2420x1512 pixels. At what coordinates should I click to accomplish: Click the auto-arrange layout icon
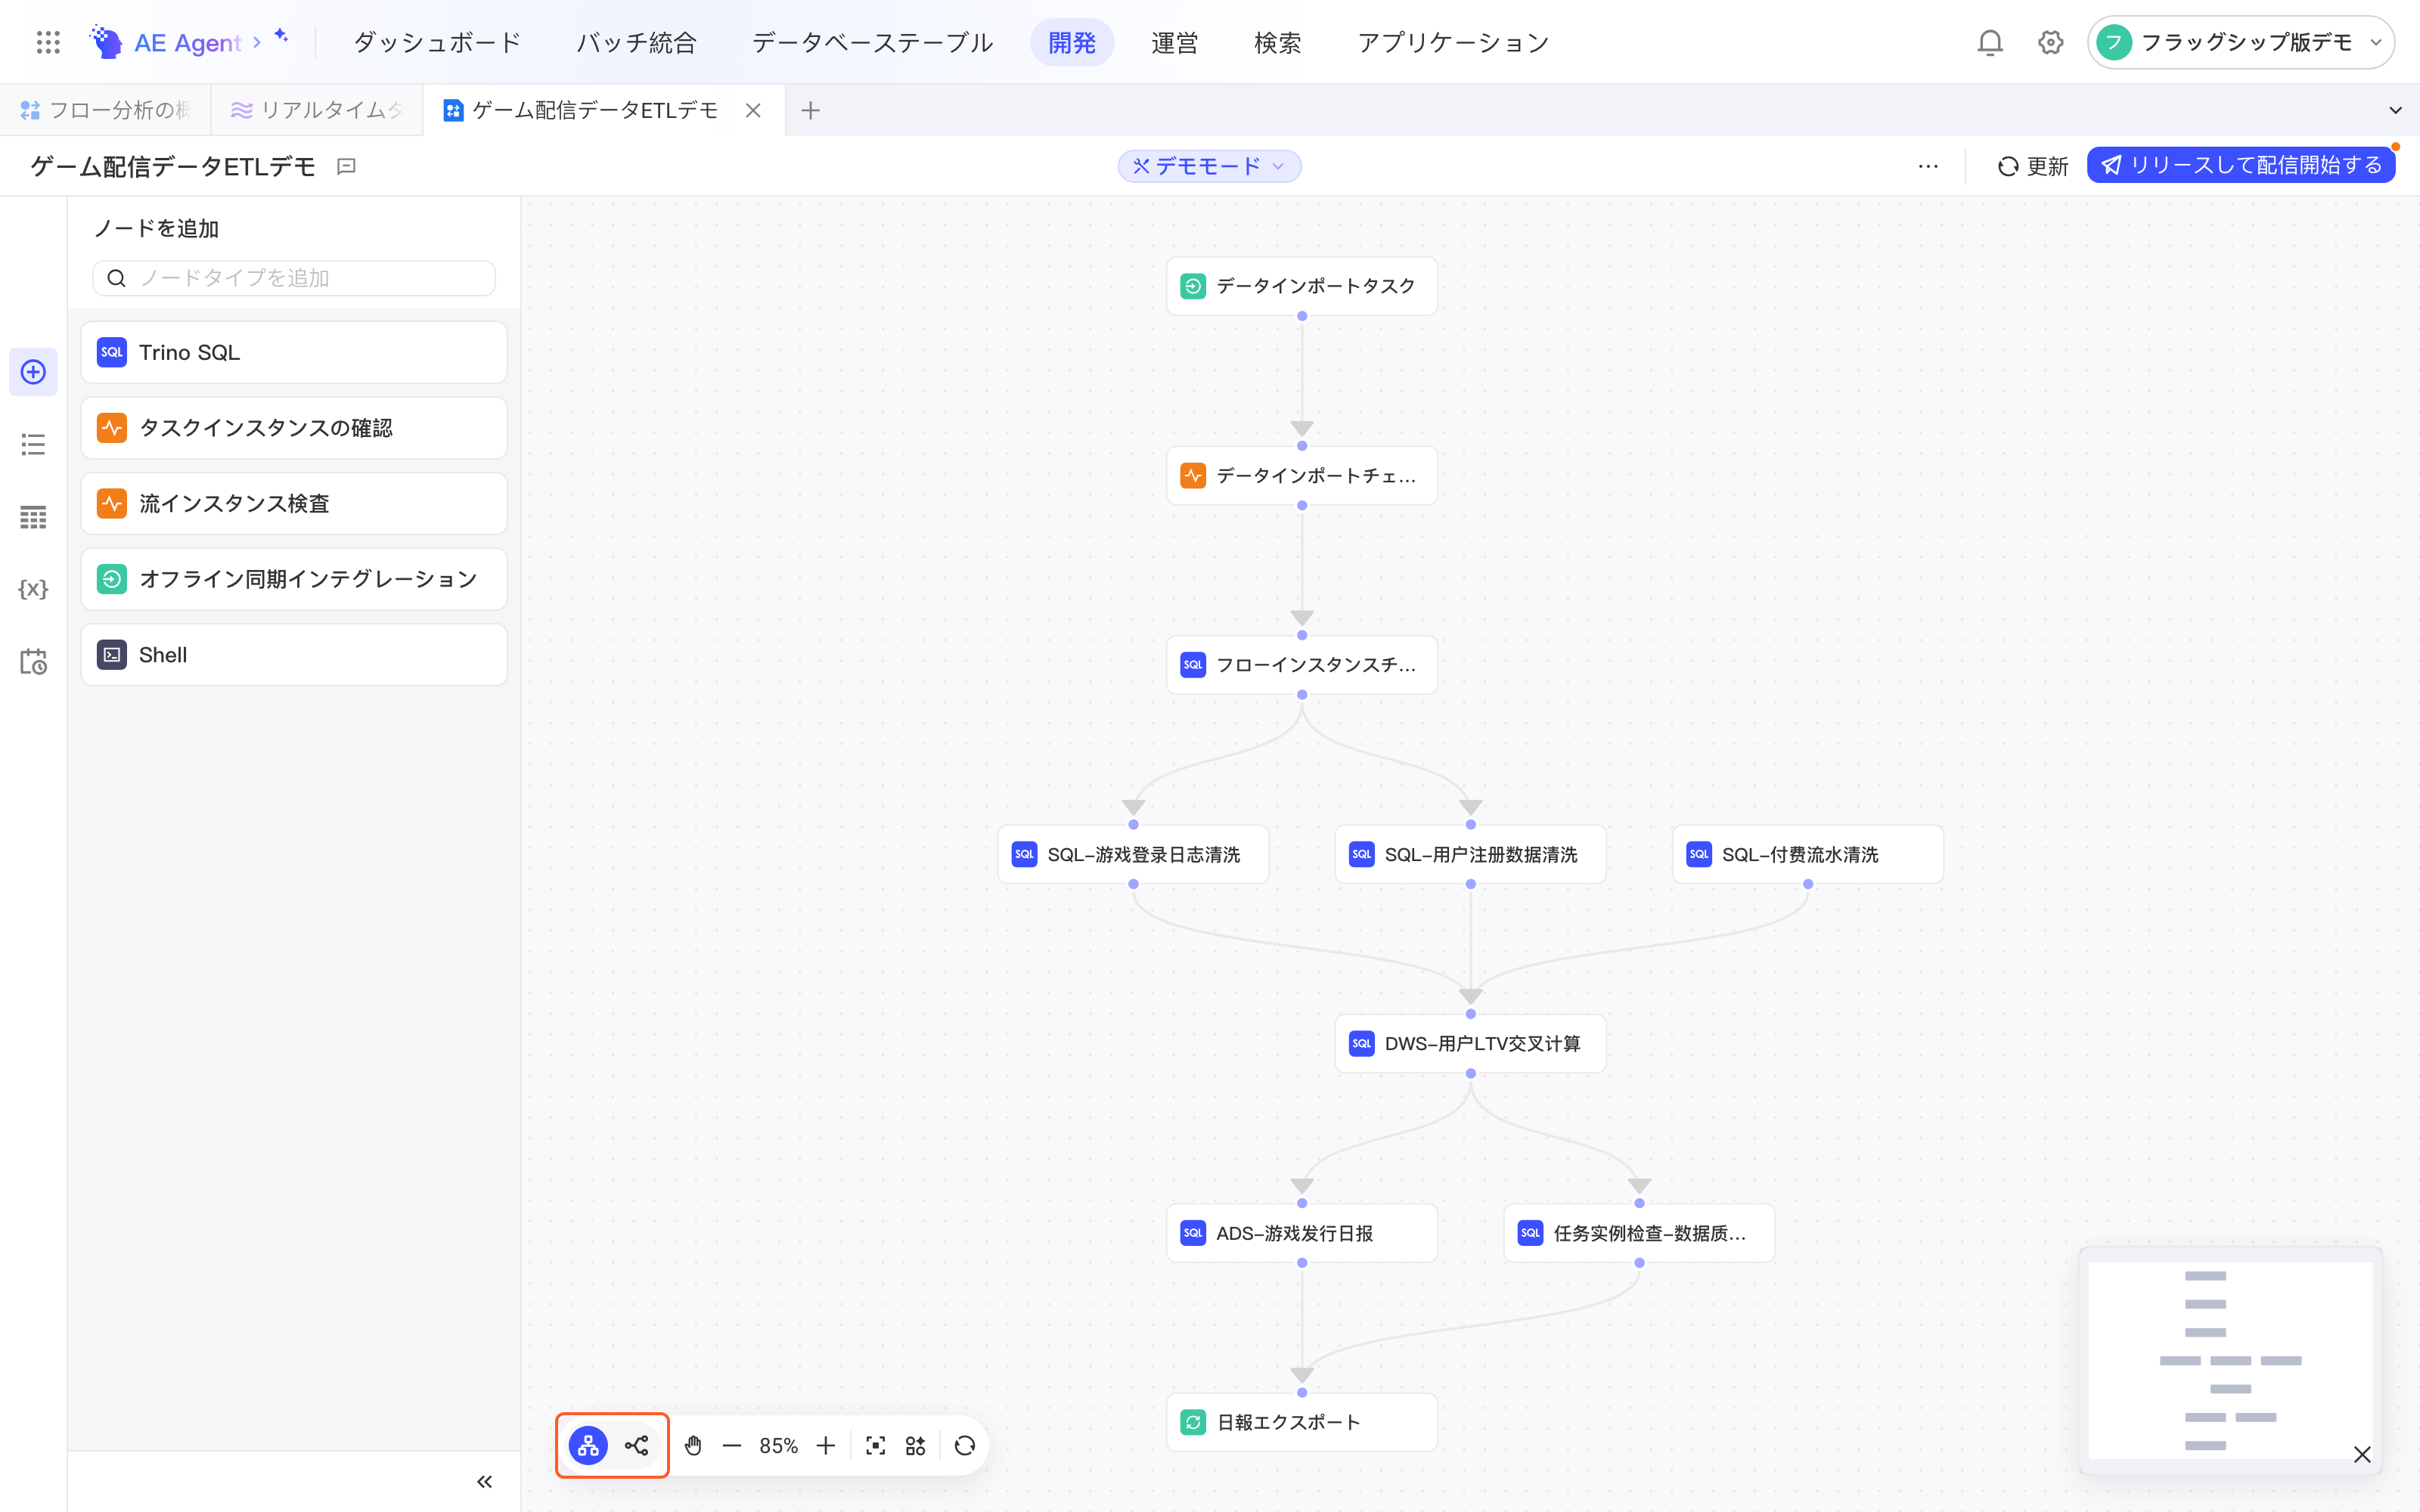point(915,1445)
